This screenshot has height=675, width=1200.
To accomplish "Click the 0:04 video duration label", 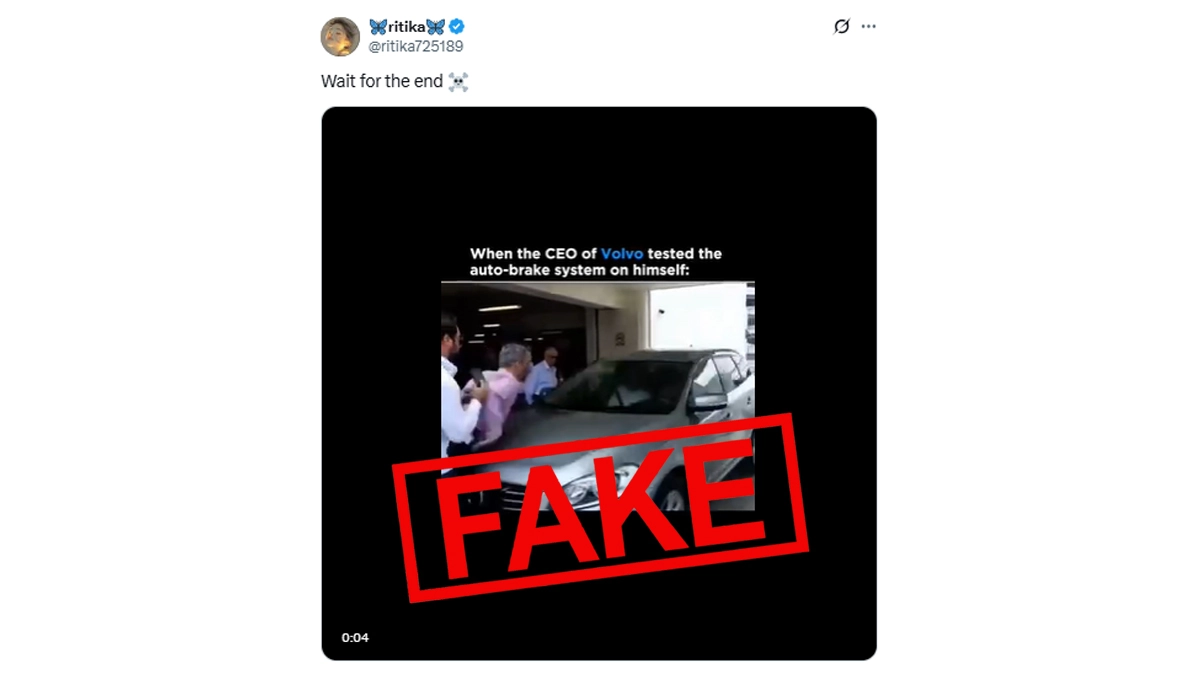I will [355, 637].
